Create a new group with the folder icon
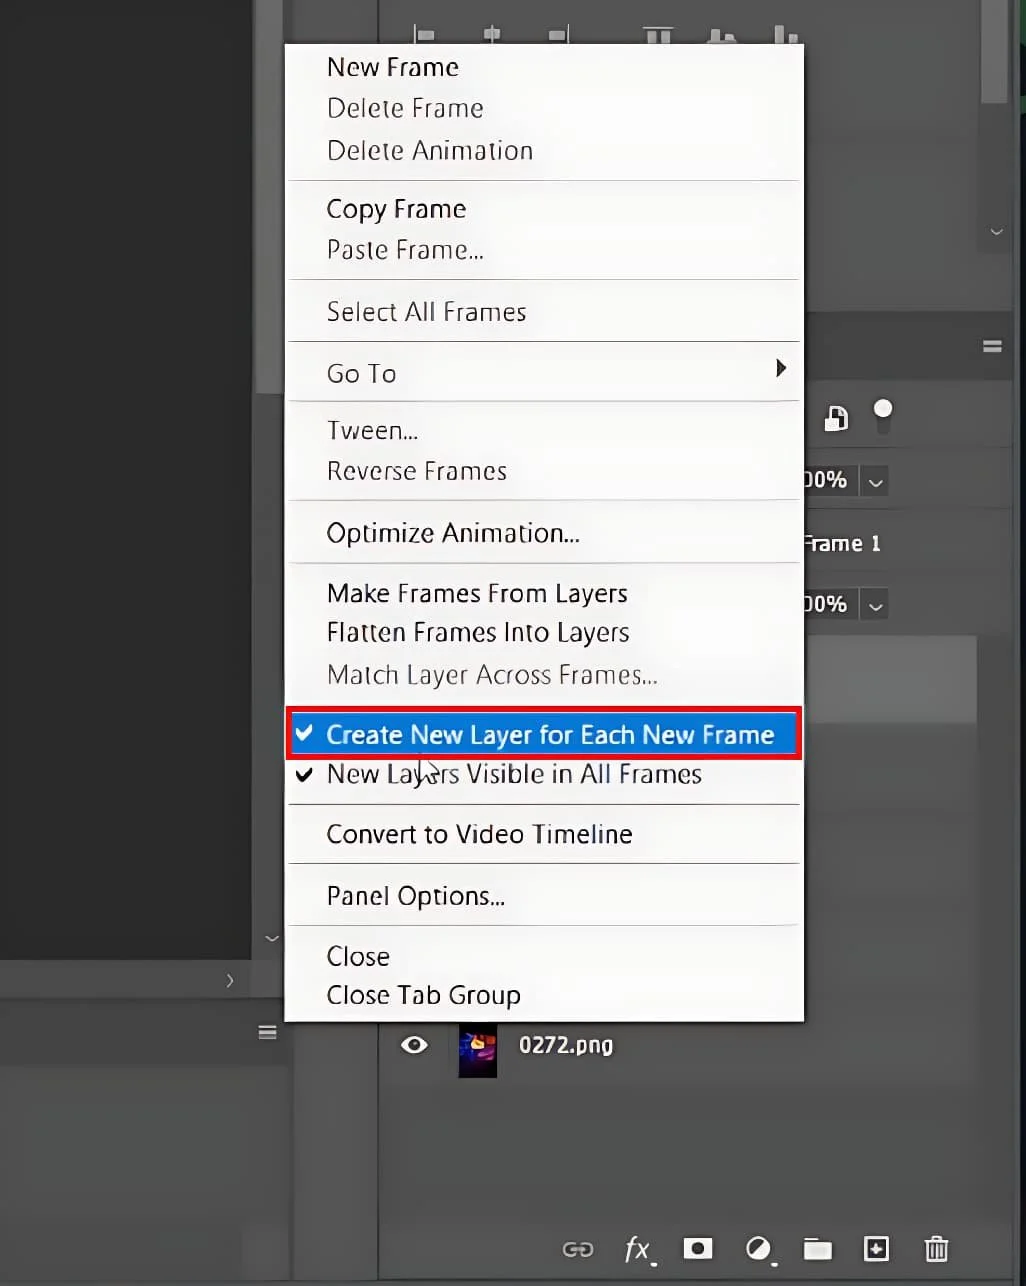The height and width of the screenshot is (1286, 1026). pyautogui.click(x=817, y=1249)
